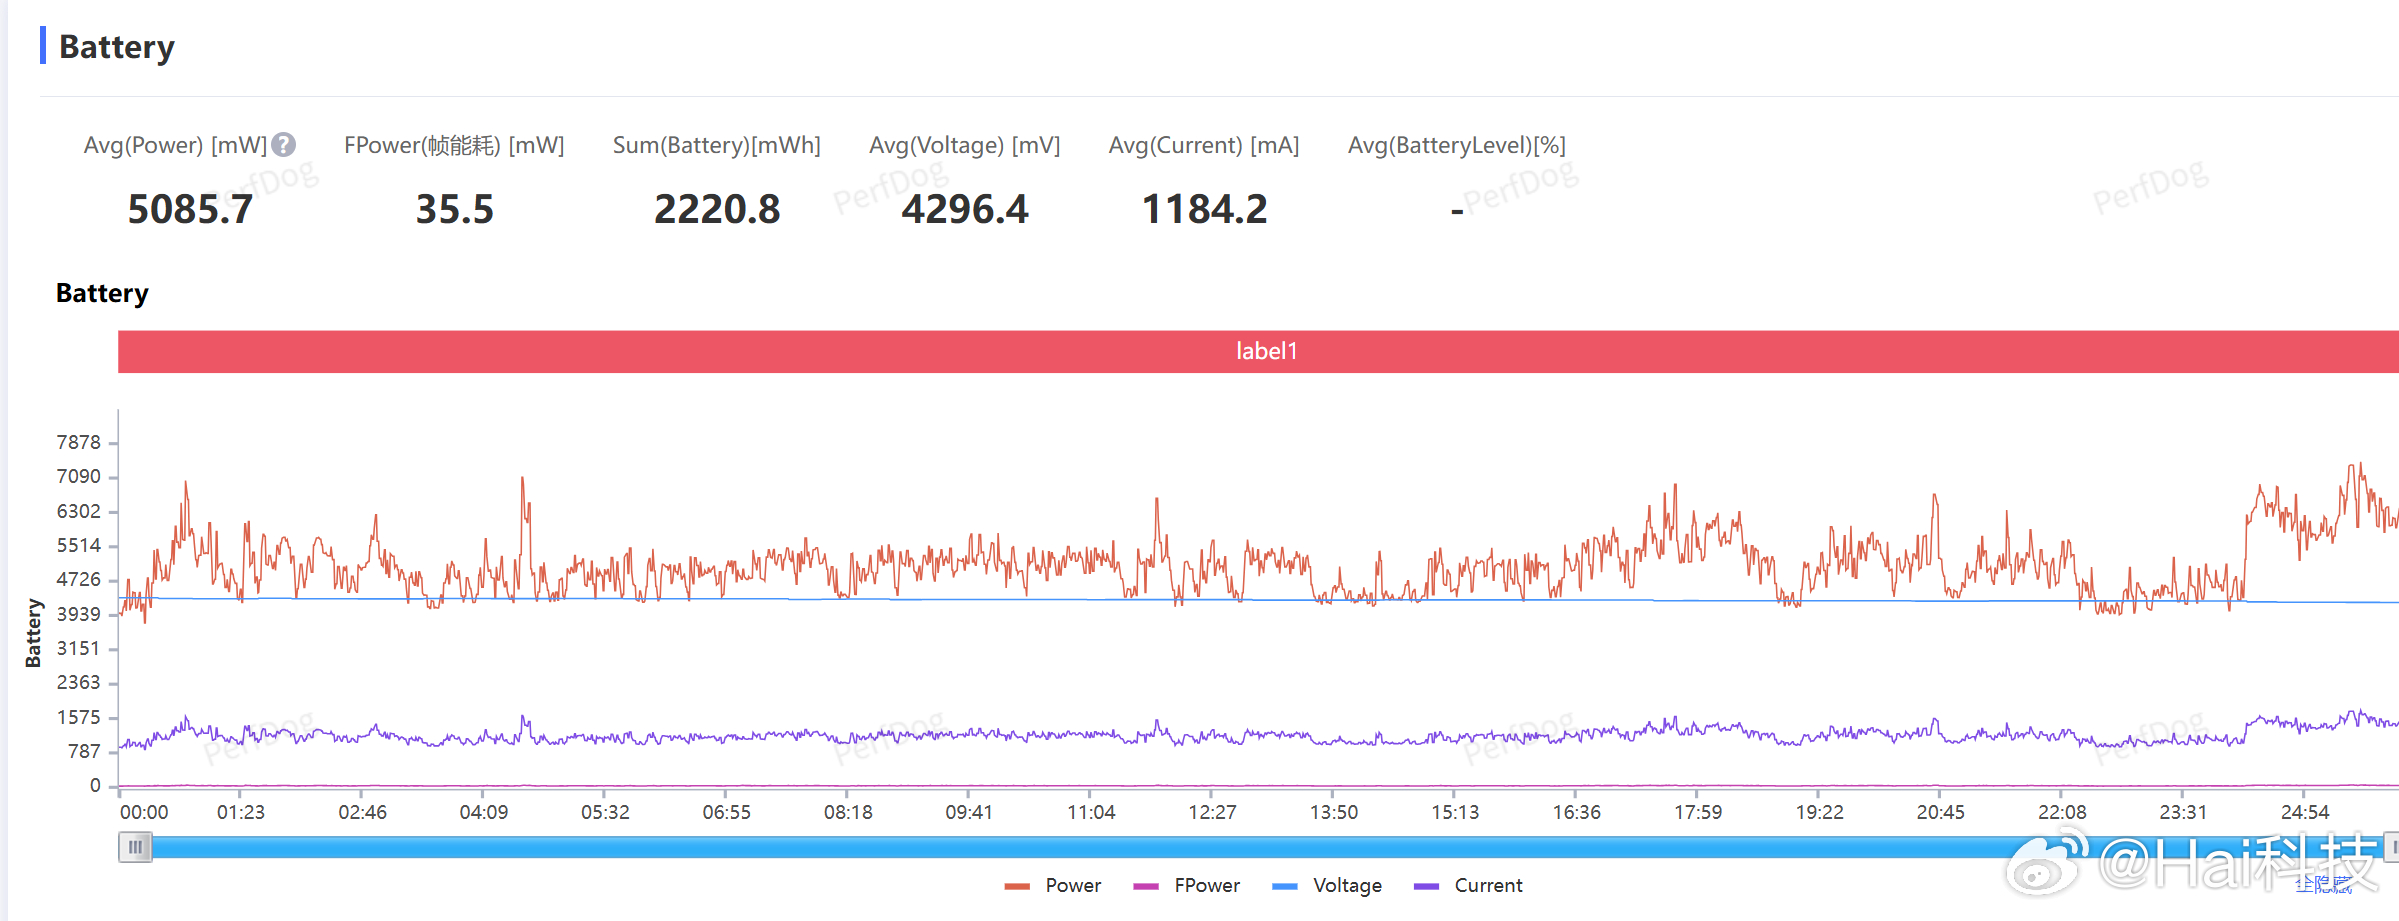Select the red label1 segment bar
This screenshot has width=2399, height=921.
tap(1258, 351)
